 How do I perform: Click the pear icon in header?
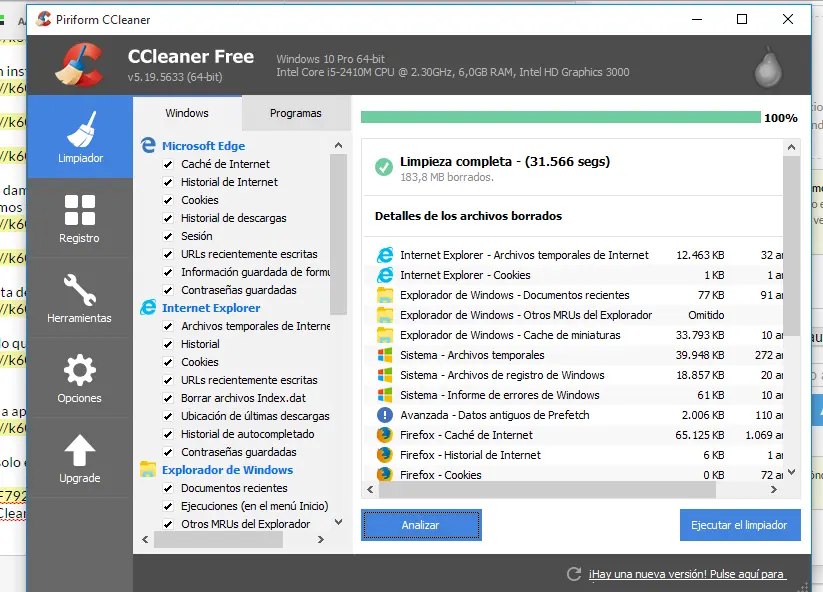(x=768, y=68)
